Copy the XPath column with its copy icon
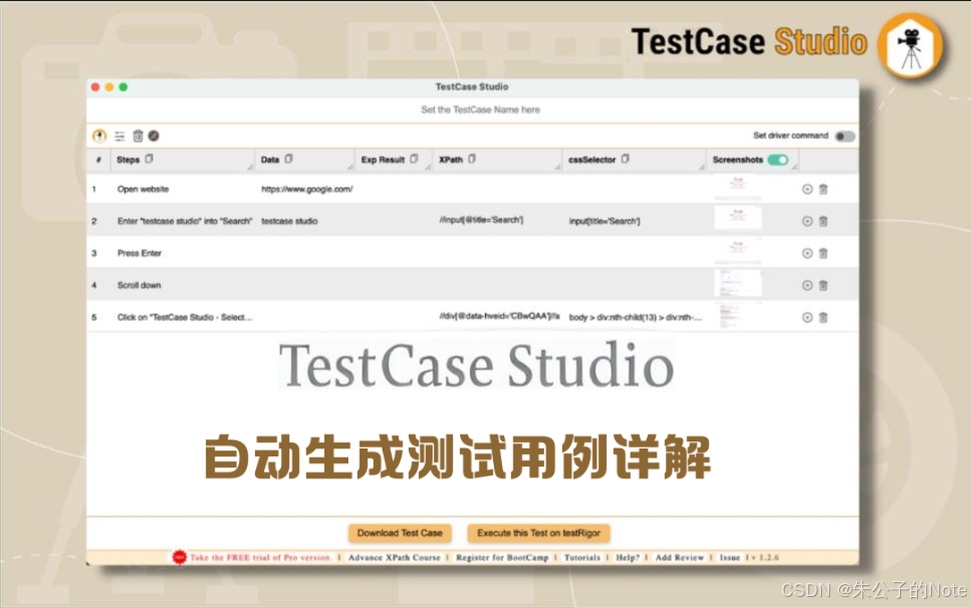 (x=472, y=159)
